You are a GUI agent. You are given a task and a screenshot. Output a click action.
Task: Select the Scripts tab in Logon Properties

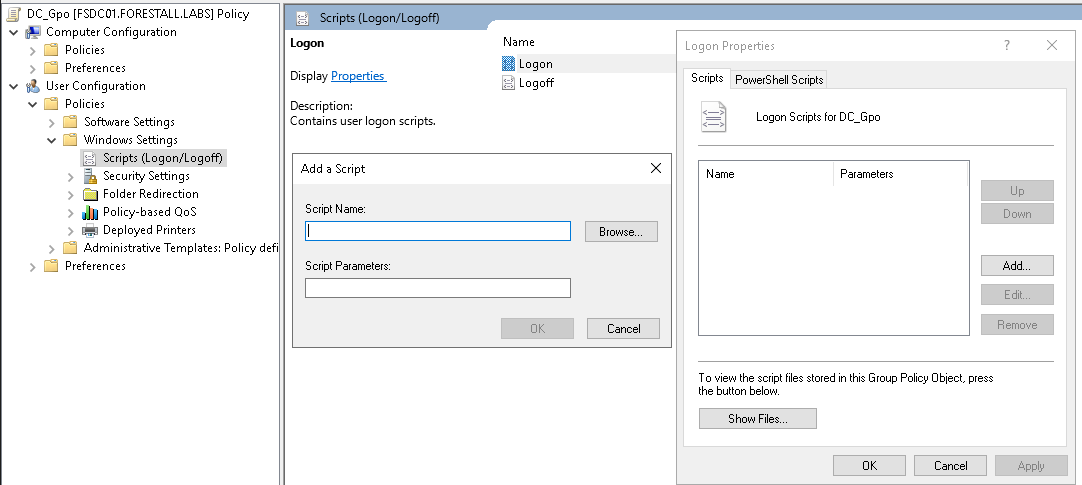(707, 79)
